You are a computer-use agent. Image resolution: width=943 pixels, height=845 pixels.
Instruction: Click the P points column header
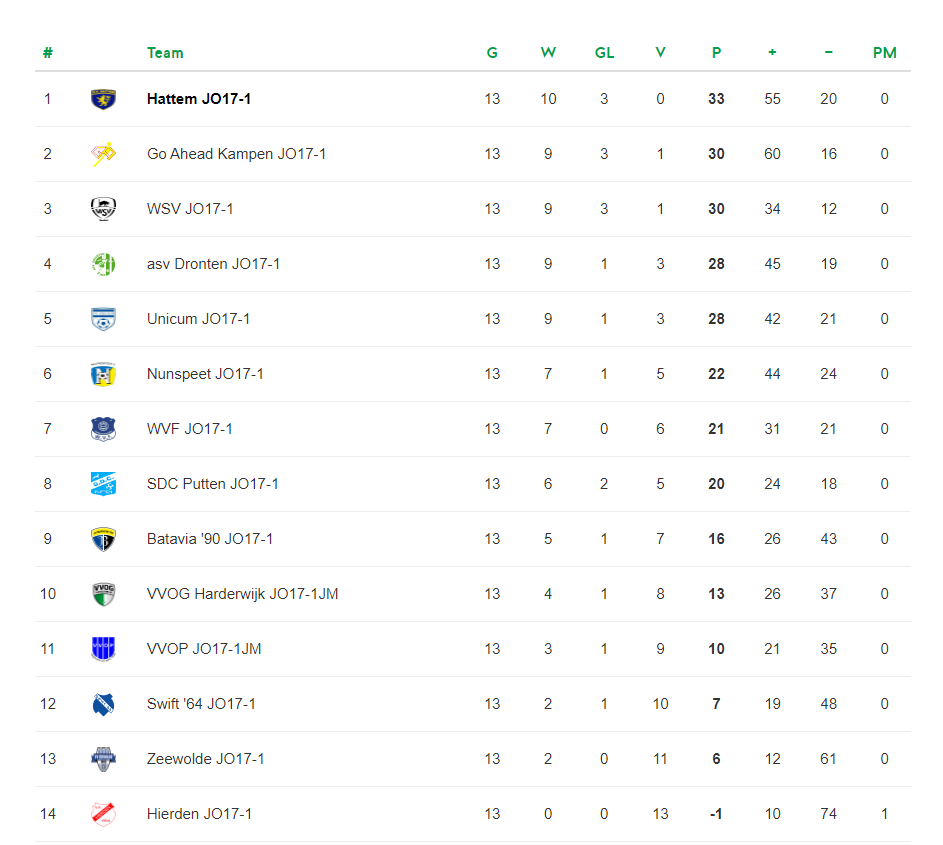tap(716, 53)
